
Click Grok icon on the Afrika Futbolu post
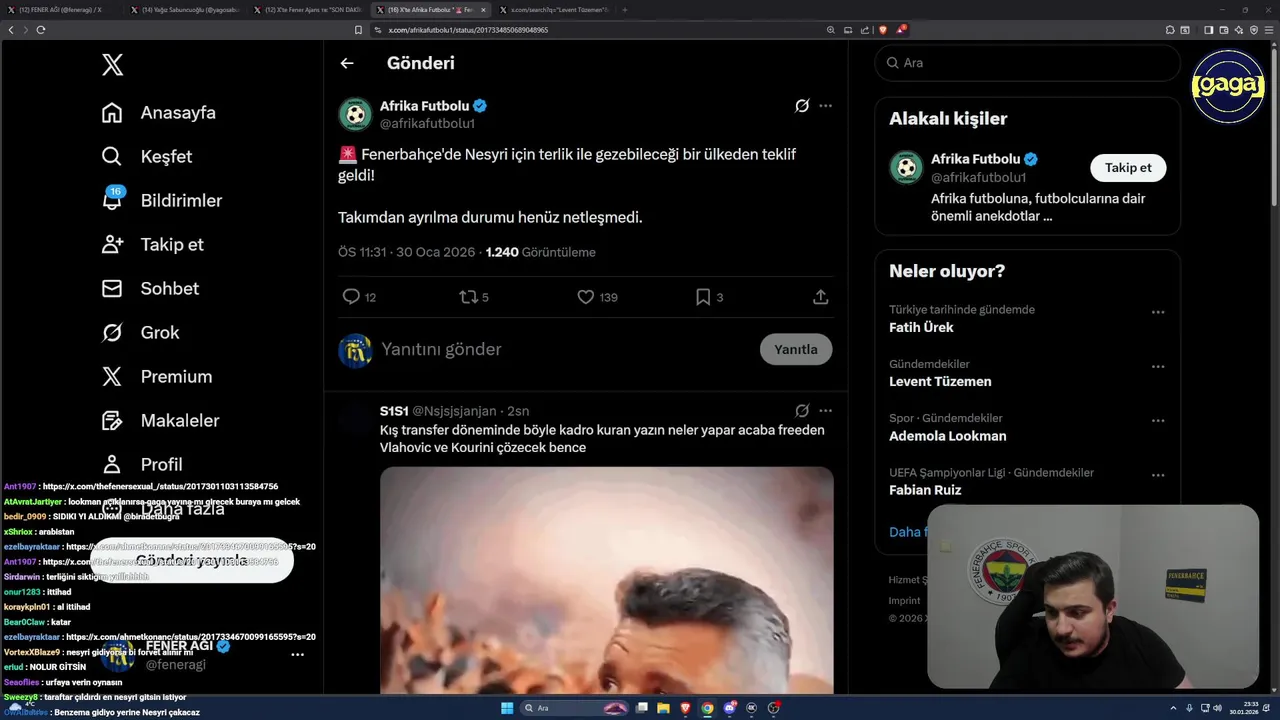pyautogui.click(x=802, y=106)
